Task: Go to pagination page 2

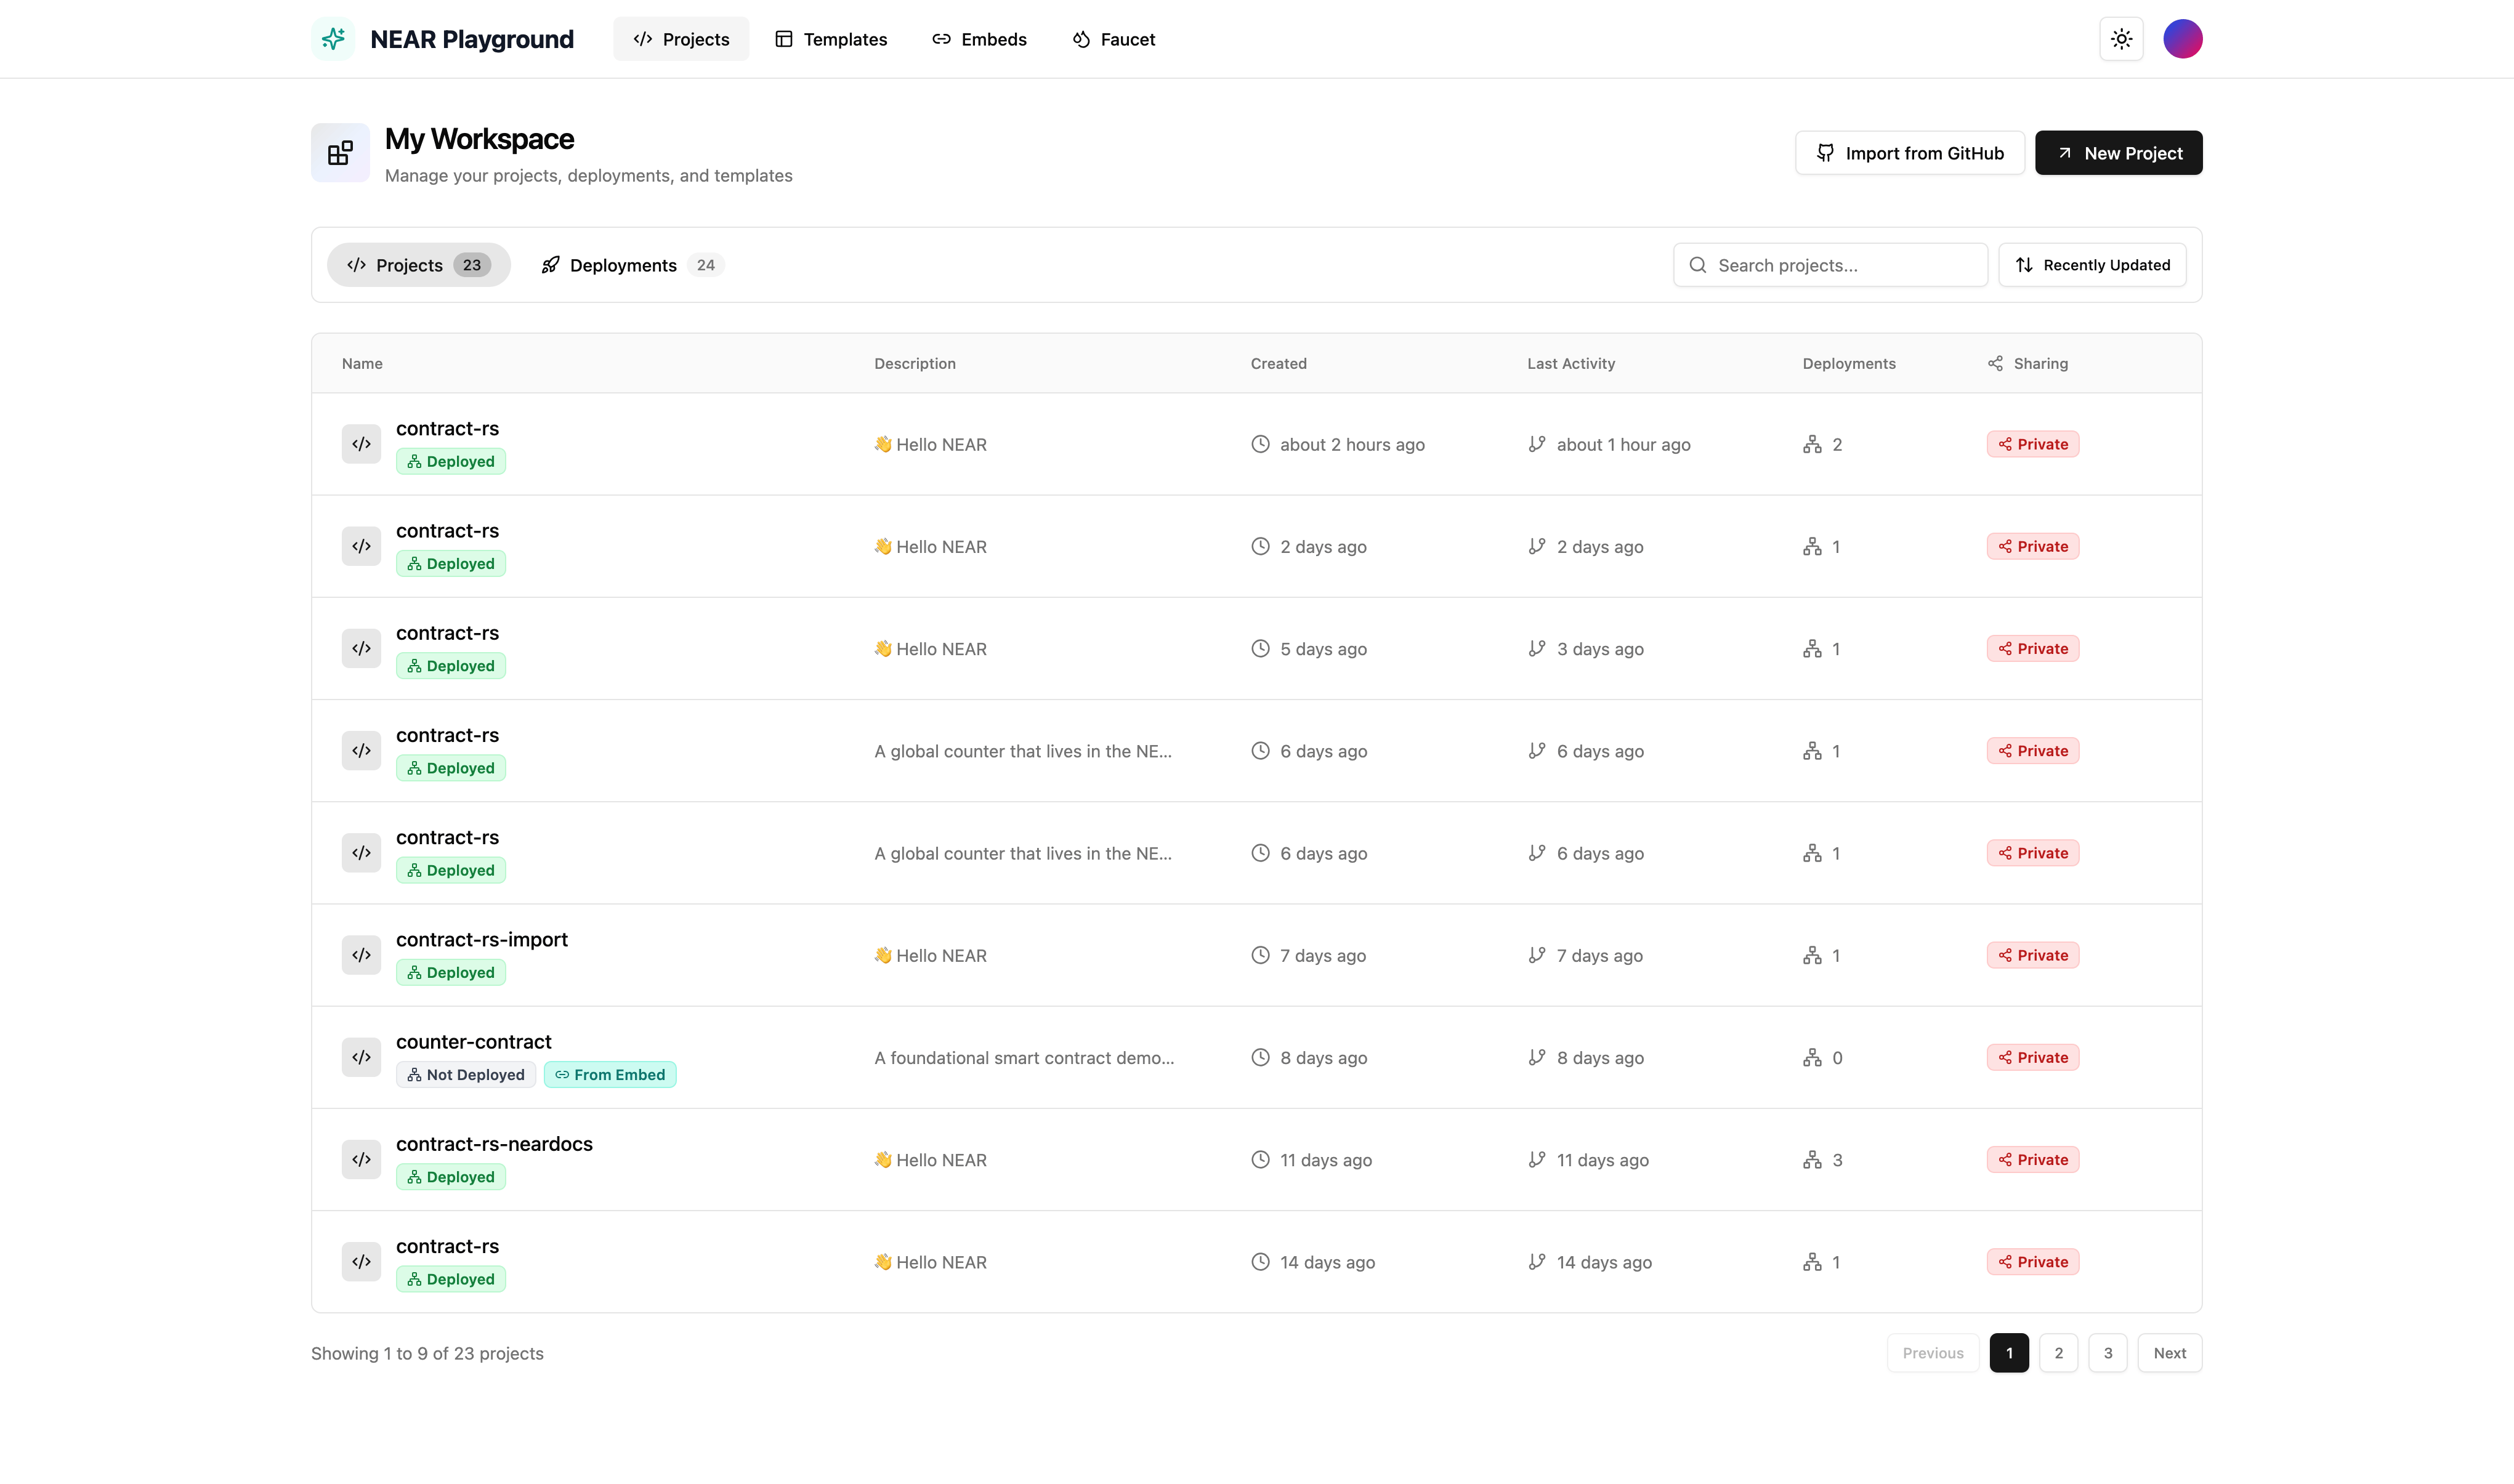Action: pyautogui.click(x=2058, y=1352)
